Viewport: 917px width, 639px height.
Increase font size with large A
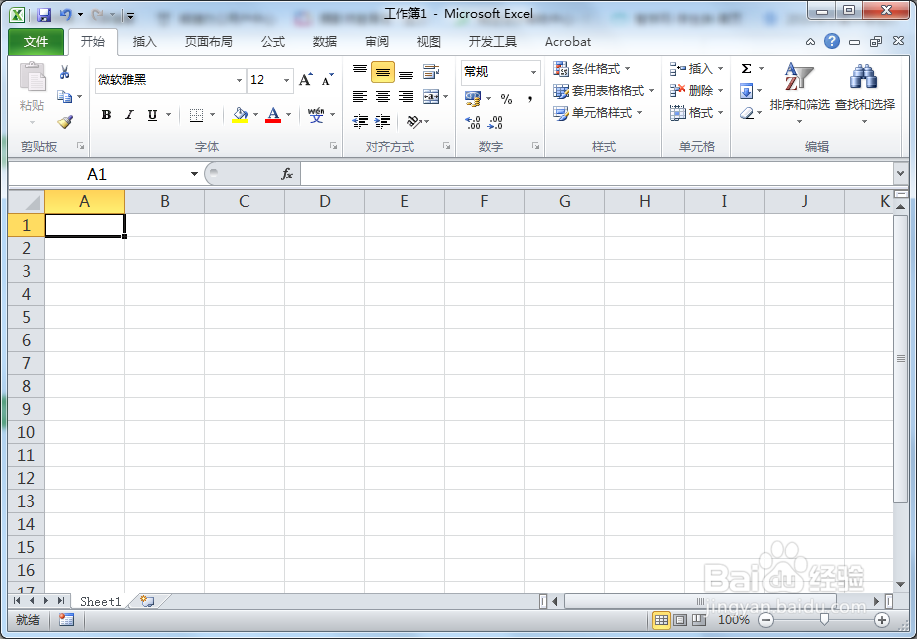pos(306,80)
